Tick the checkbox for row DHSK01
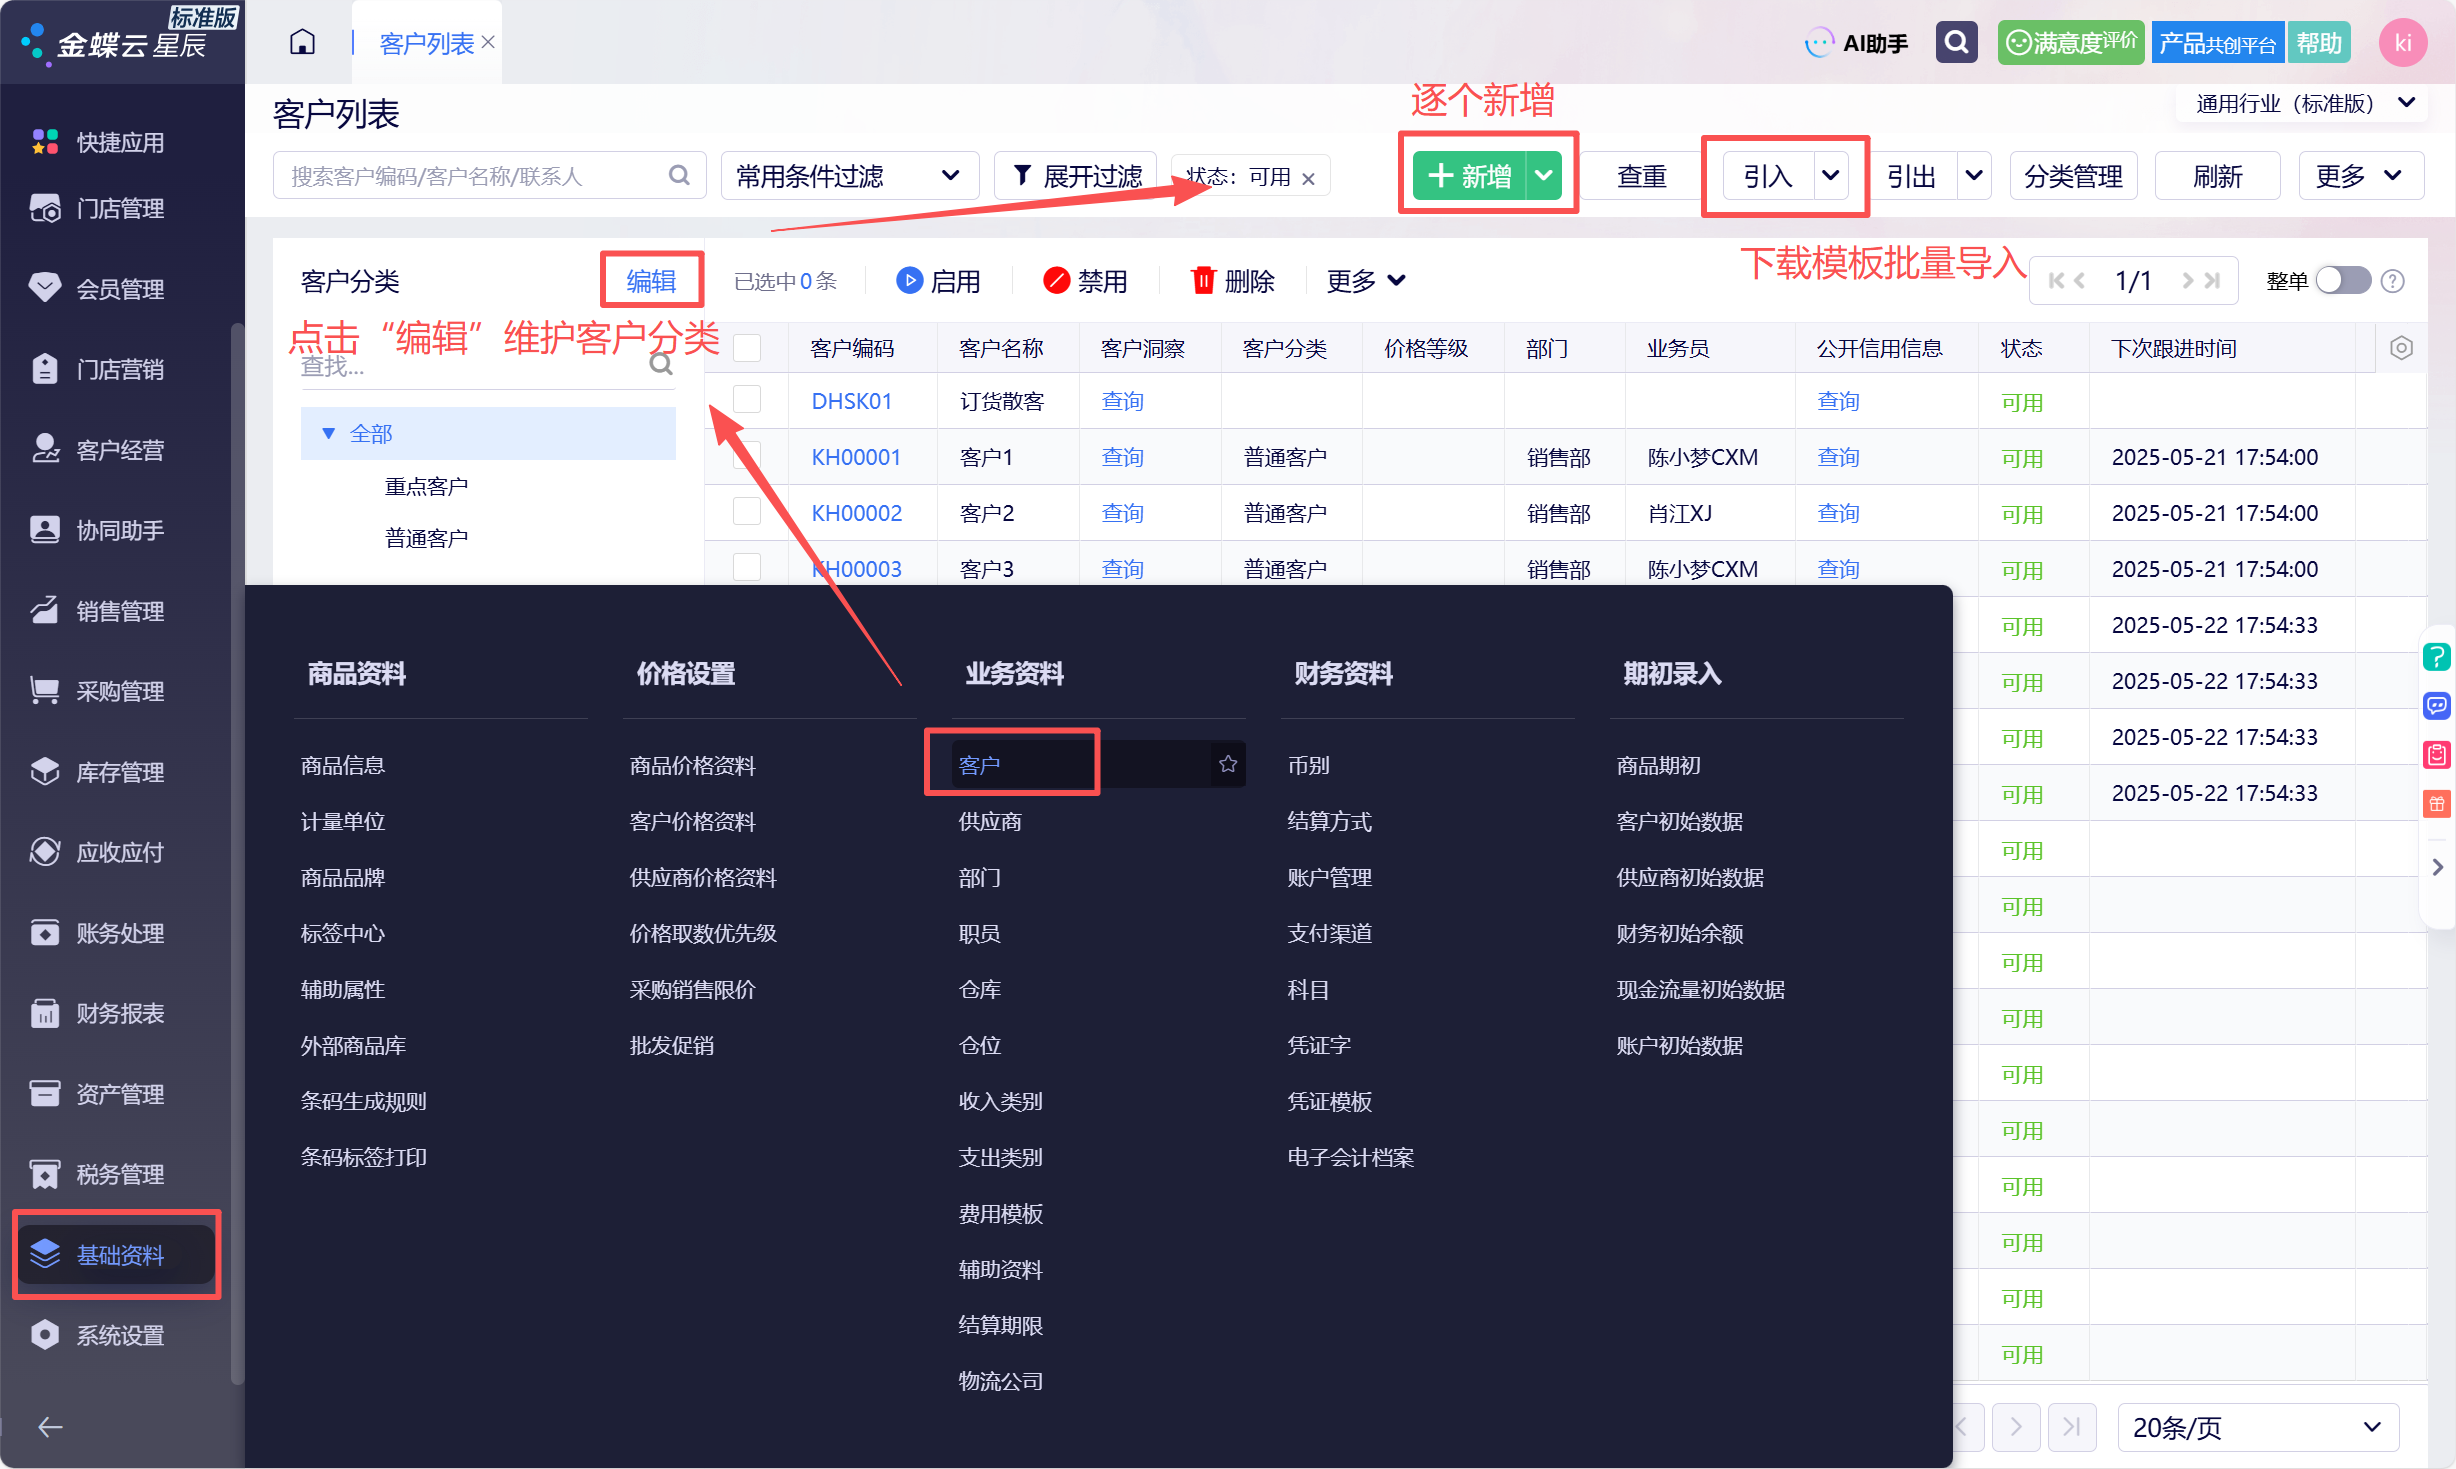This screenshot has height=1469, width=2456. pyautogui.click(x=747, y=400)
